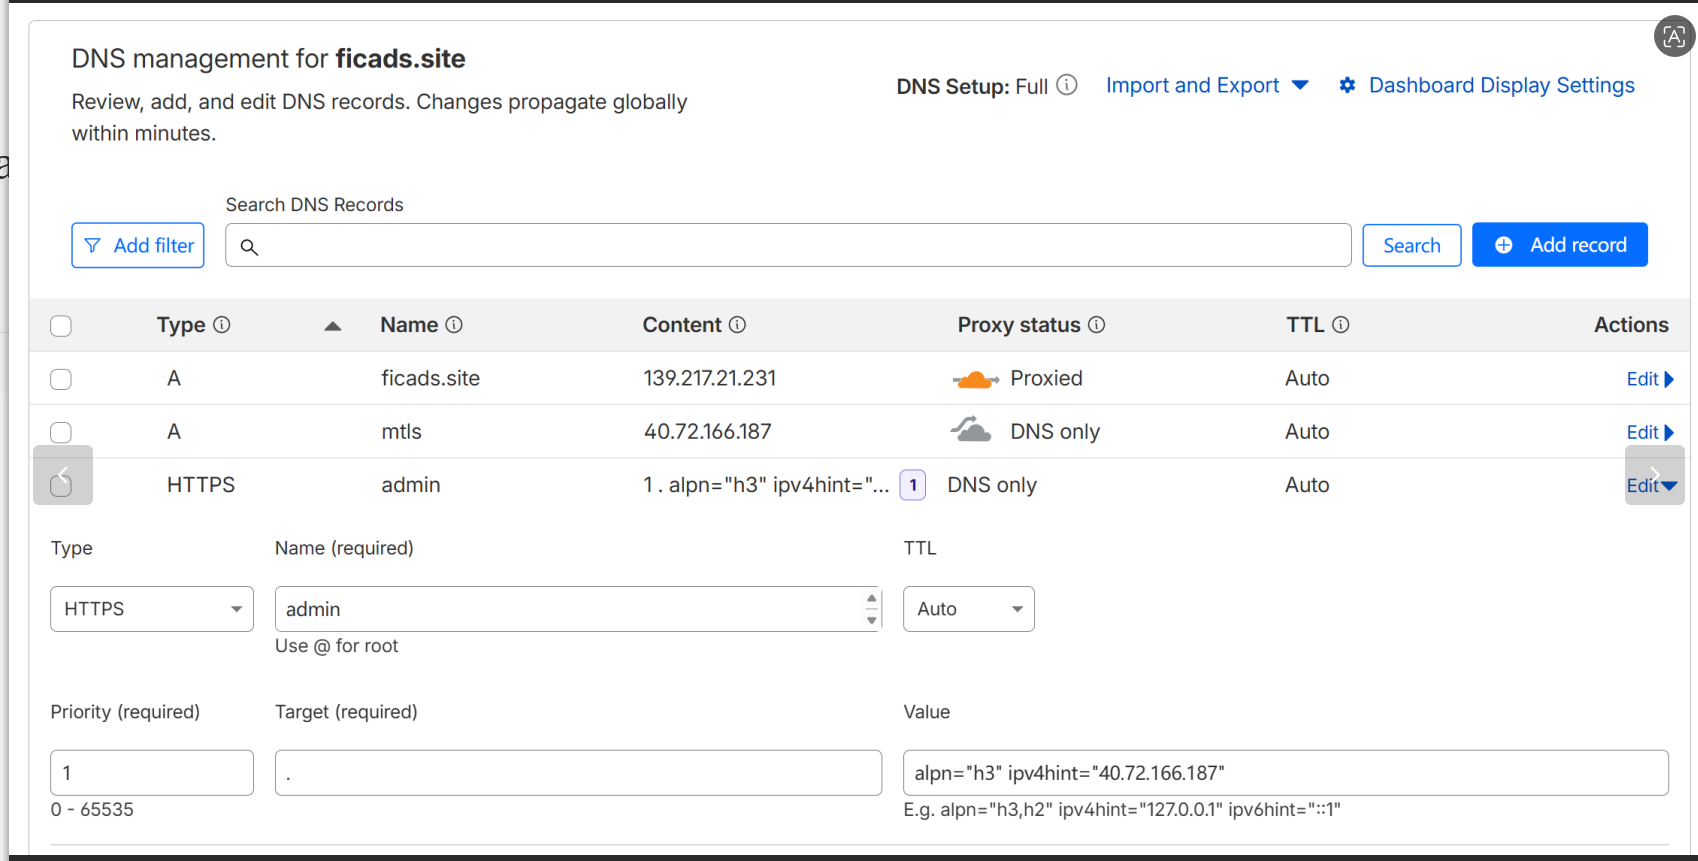Click DNS only text in admin row
Image resolution: width=1698 pixels, height=861 pixels.
coord(992,485)
